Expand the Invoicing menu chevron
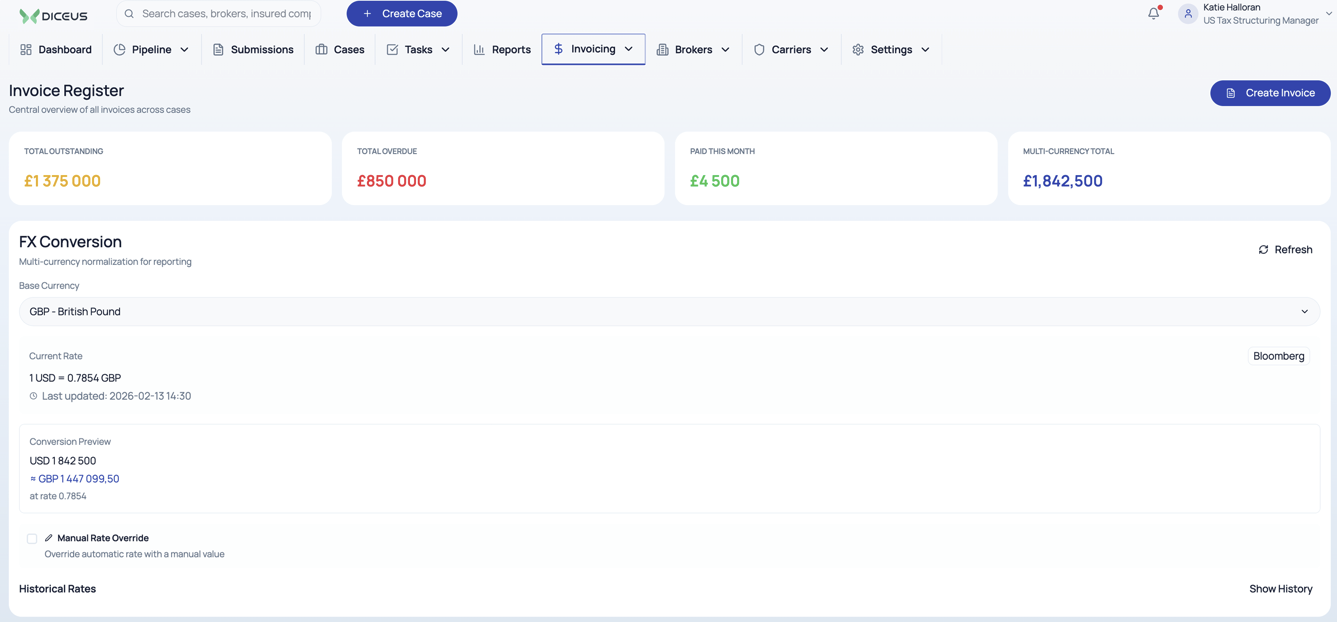 click(x=628, y=48)
